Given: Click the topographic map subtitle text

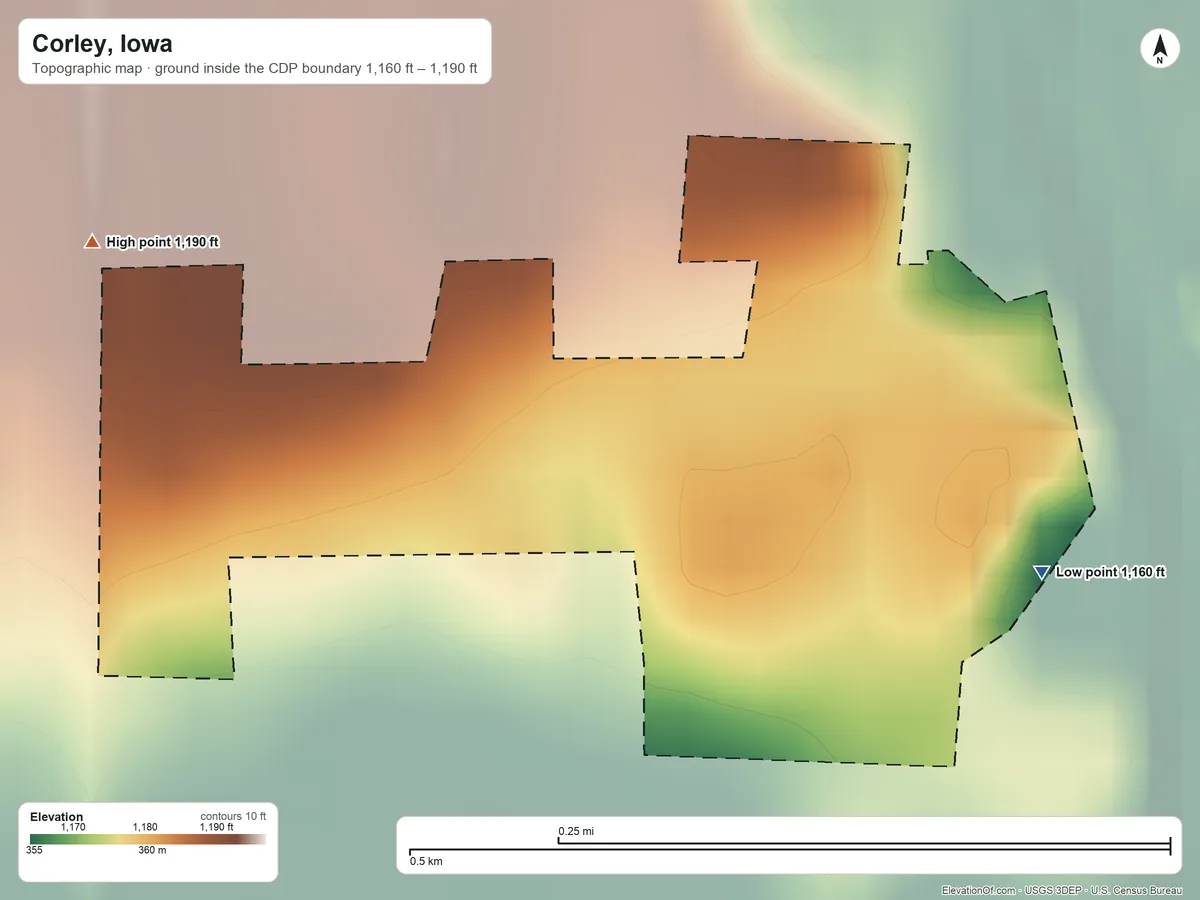Looking at the screenshot, I should click(x=255, y=71).
